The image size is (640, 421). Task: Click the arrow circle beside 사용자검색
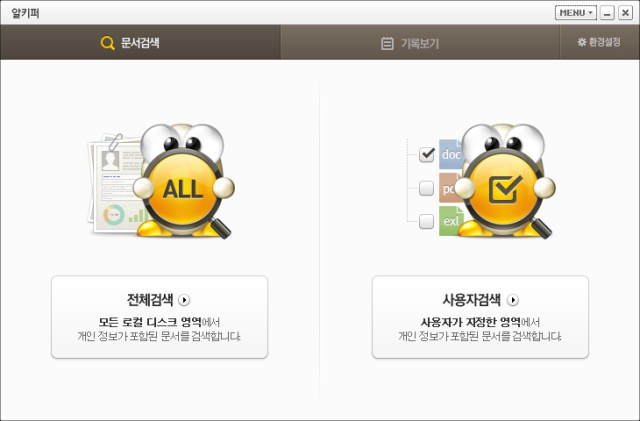513,300
